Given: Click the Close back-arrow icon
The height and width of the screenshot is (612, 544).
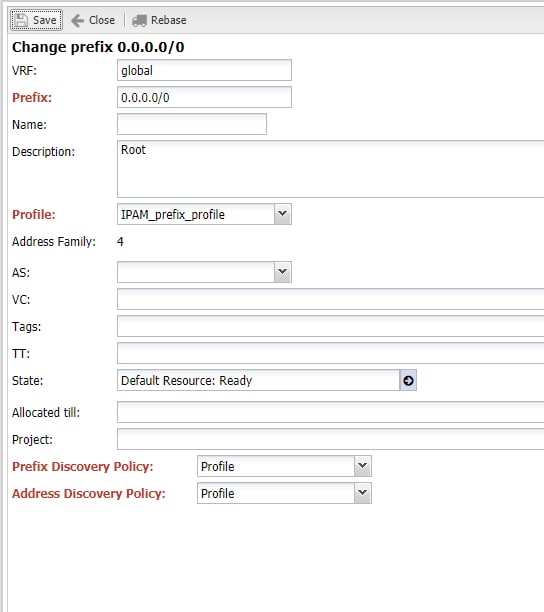Looking at the screenshot, I should pyautogui.click(x=77, y=20).
